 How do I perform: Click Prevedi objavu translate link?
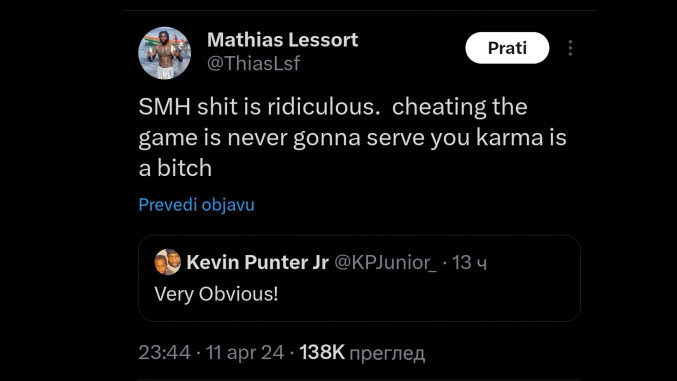[x=196, y=205]
